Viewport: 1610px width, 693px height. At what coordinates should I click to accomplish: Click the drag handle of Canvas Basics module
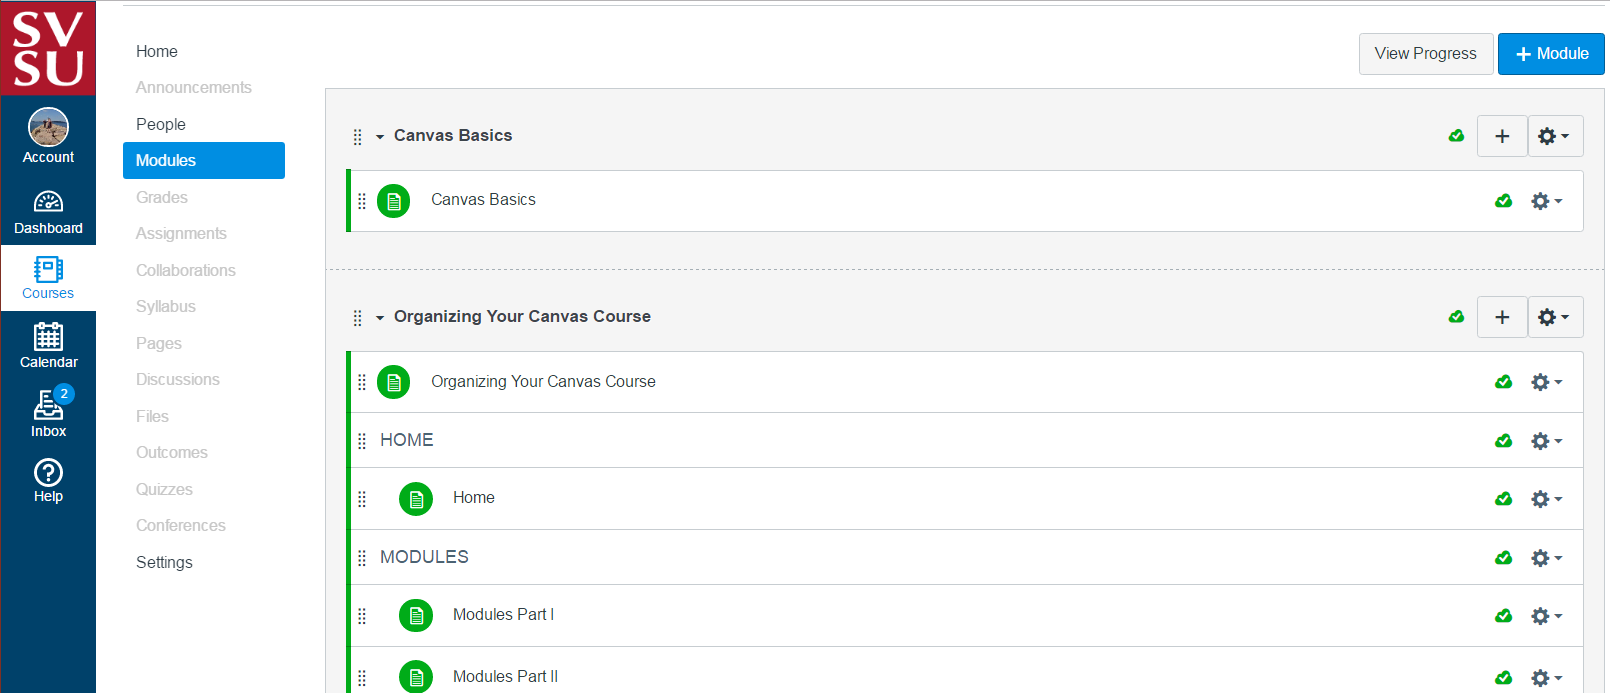point(357,137)
